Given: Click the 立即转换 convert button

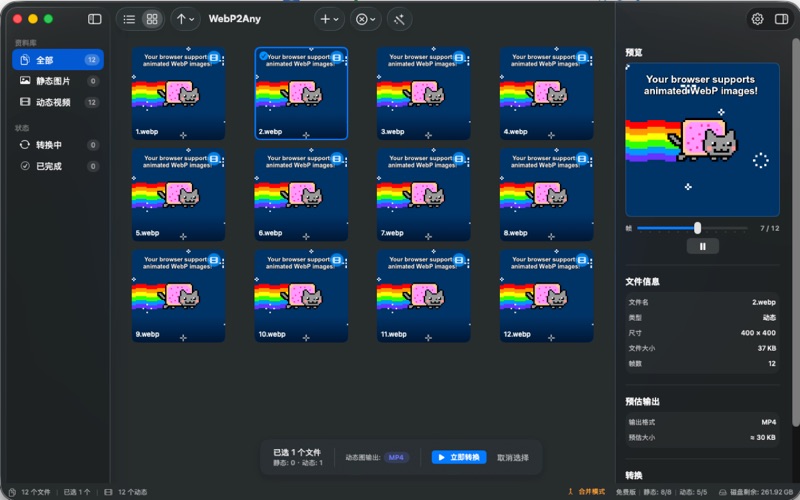Looking at the screenshot, I should pos(459,457).
